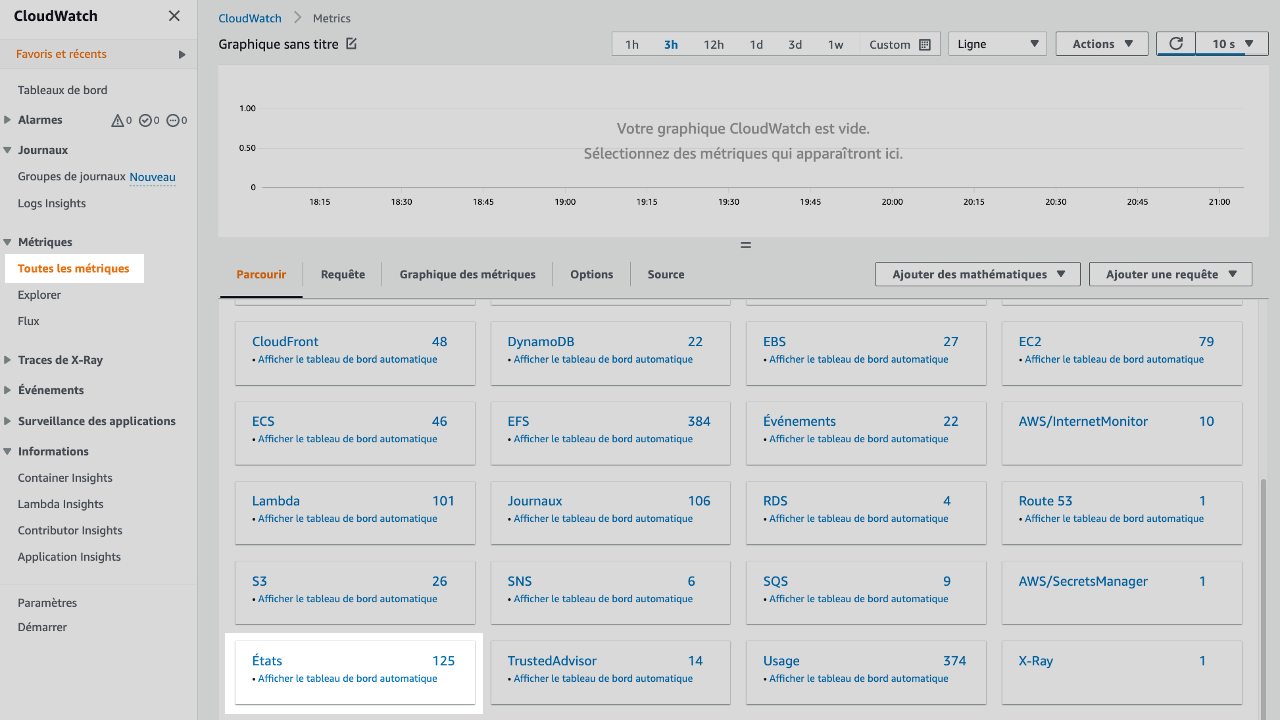The width and height of the screenshot is (1280, 720).
Task: Open Logs Insights in the sidebar
Action: 52,203
